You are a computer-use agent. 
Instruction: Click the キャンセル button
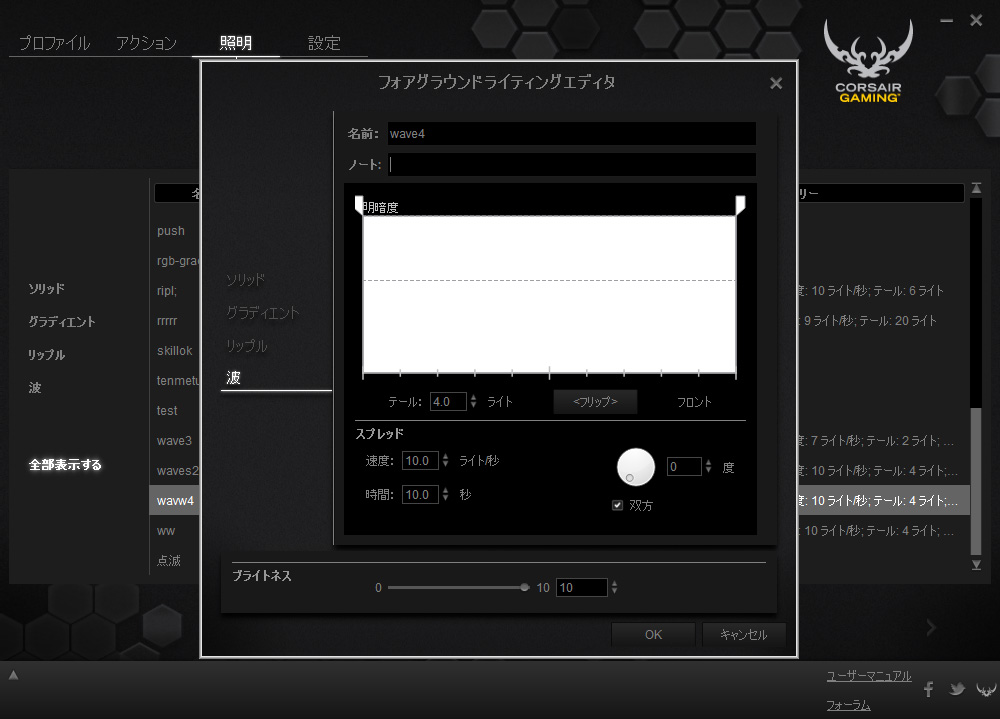(x=743, y=634)
